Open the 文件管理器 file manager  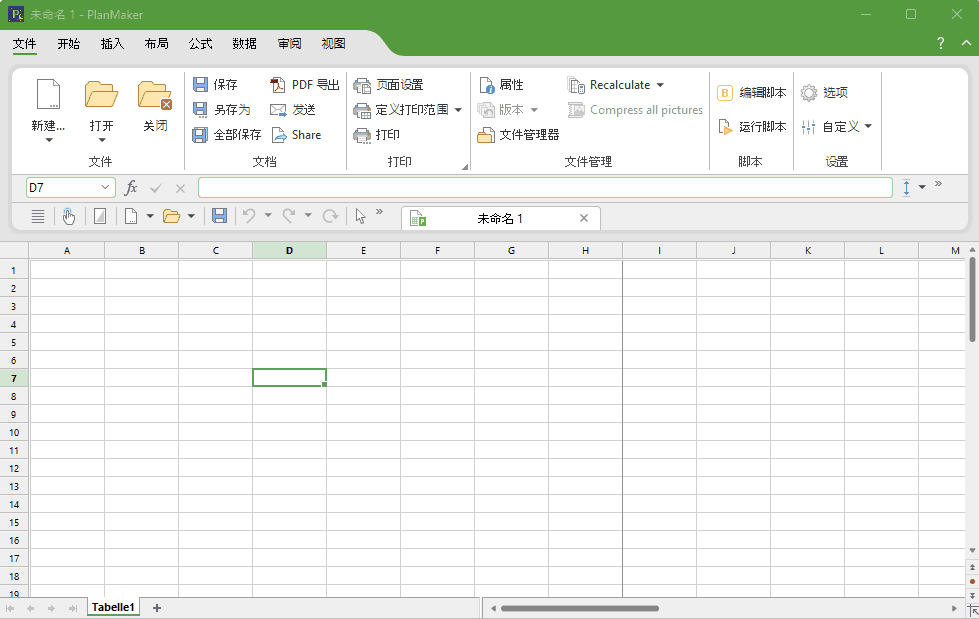pos(487,135)
